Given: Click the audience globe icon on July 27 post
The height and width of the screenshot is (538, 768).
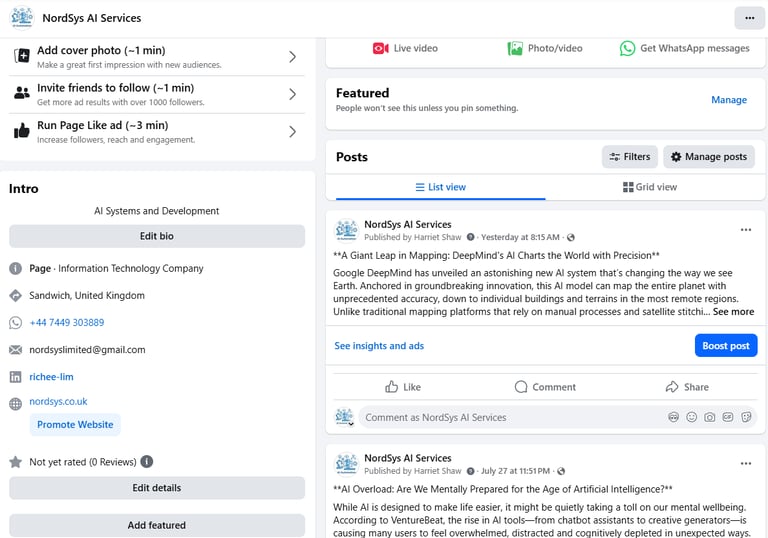Looking at the screenshot, I should point(561,471).
